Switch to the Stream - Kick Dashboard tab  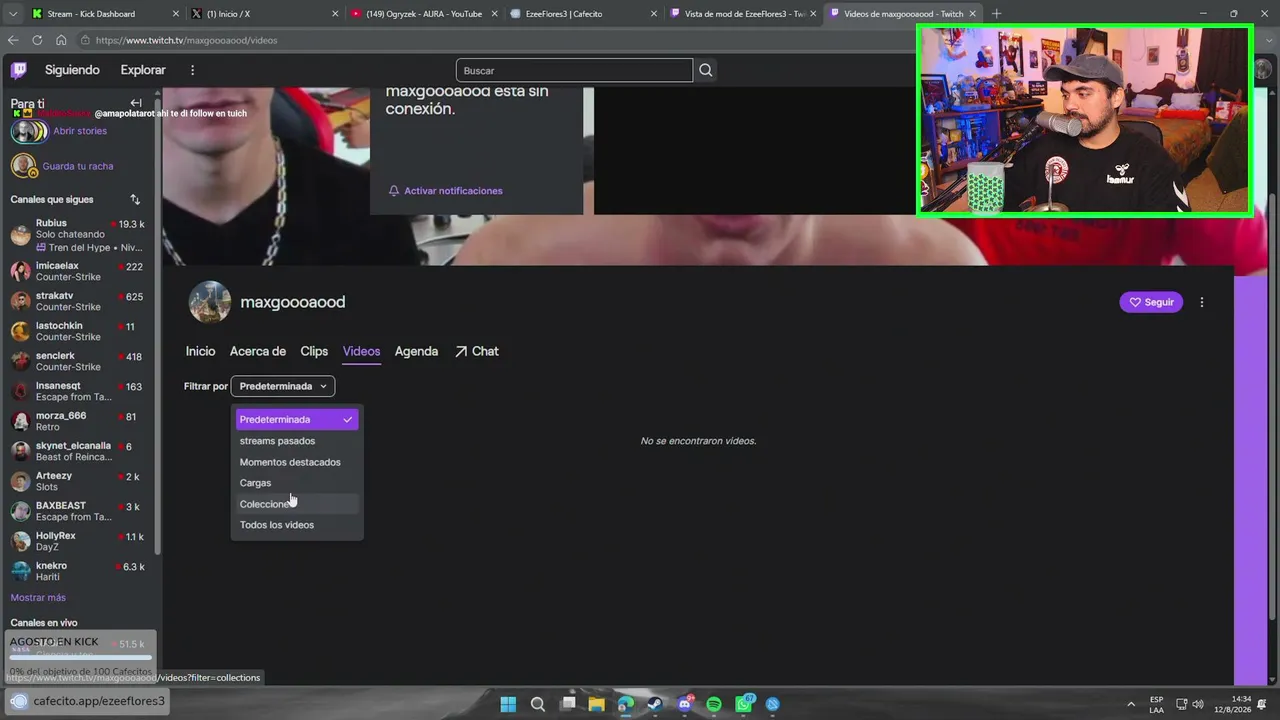pos(105,14)
